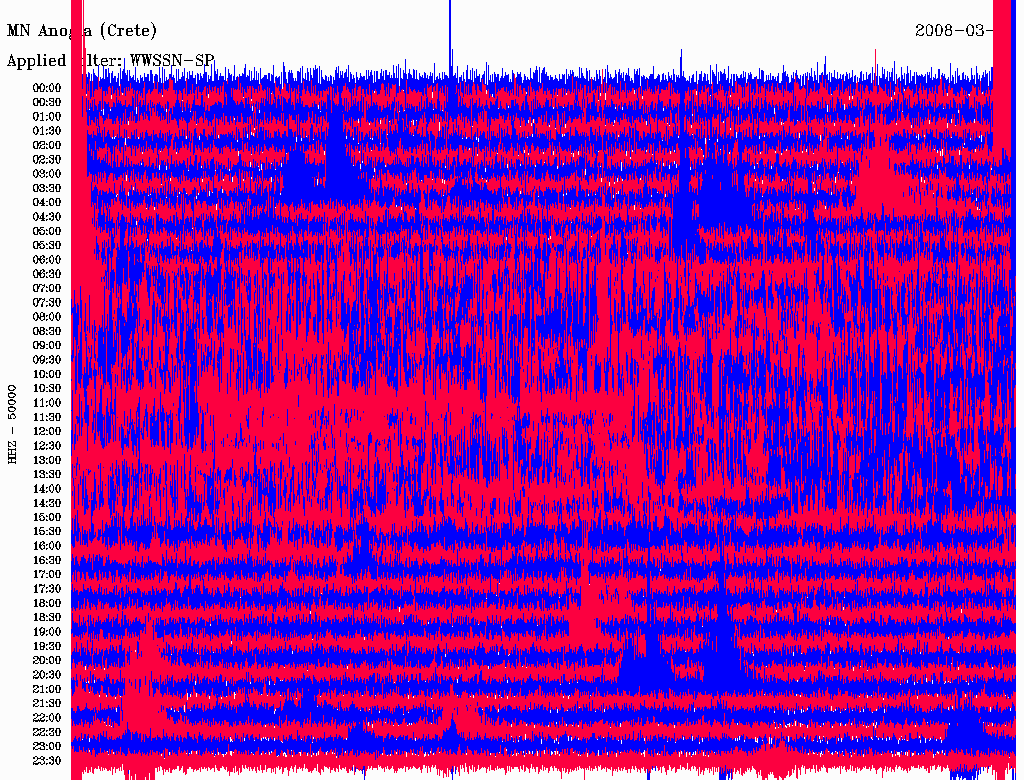Select the 16:30 time label

point(47,561)
